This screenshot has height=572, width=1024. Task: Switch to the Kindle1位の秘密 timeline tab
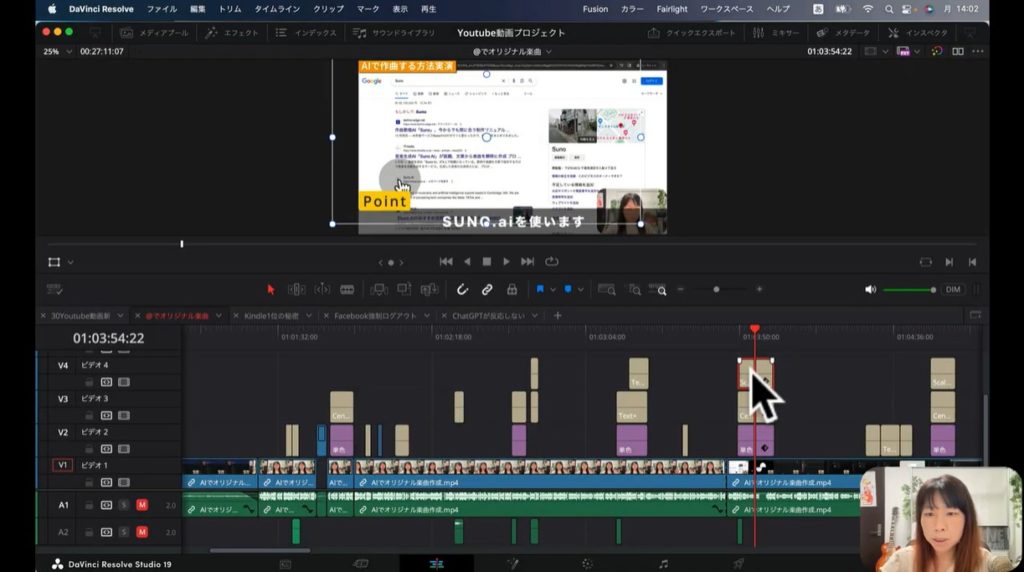(270, 316)
